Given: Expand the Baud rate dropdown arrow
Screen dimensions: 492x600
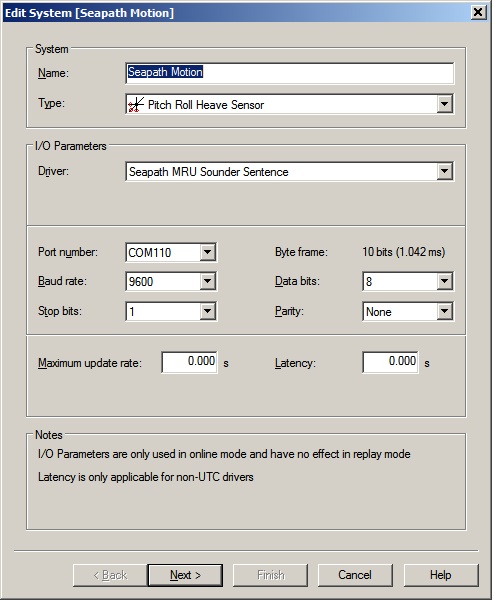Looking at the screenshot, I should click(x=207, y=281).
